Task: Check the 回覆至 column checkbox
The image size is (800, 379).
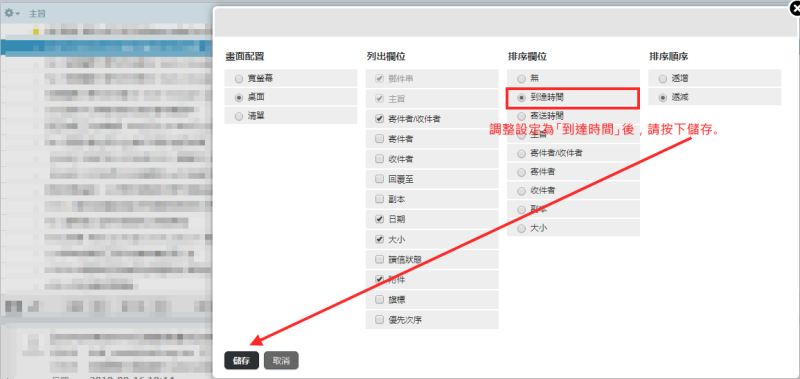Action: [x=379, y=179]
